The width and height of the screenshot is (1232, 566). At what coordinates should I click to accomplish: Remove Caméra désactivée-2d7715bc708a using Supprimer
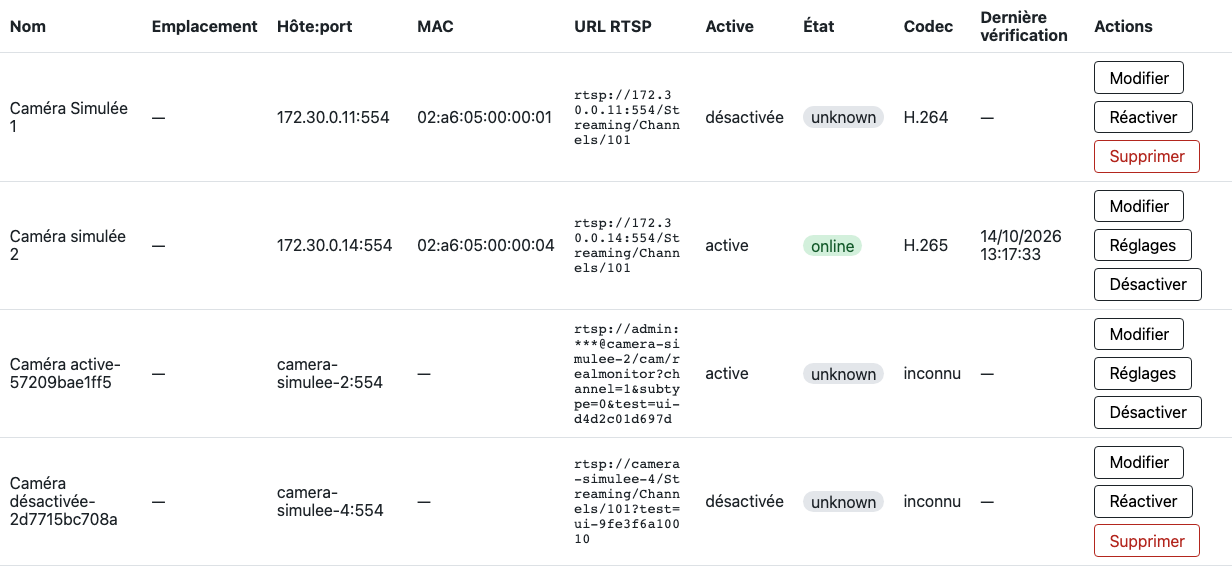tap(1147, 541)
